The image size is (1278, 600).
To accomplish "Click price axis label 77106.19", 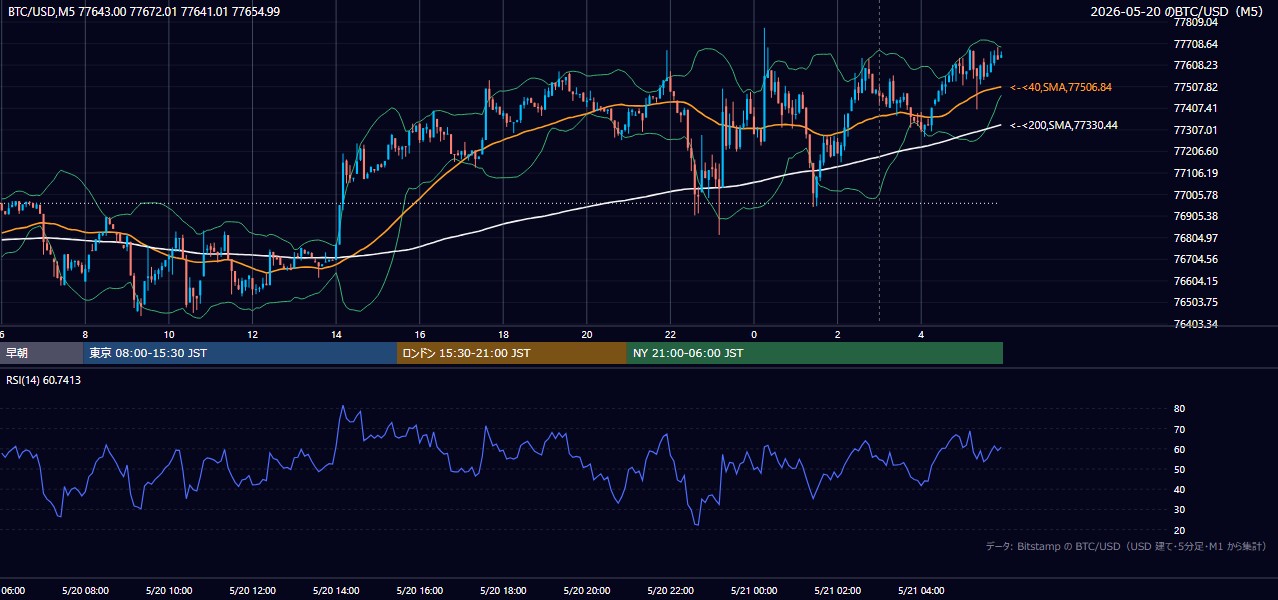I will [x=1197, y=173].
